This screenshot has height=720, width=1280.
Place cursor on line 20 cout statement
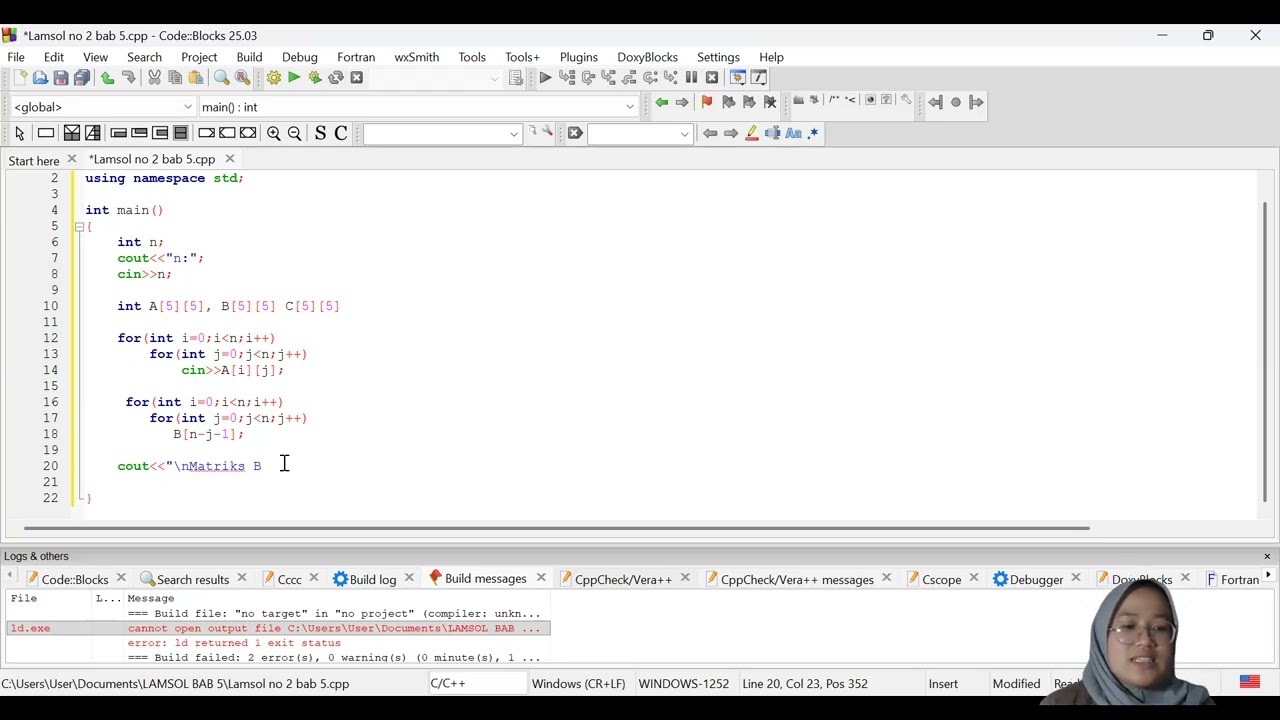[x=189, y=466]
